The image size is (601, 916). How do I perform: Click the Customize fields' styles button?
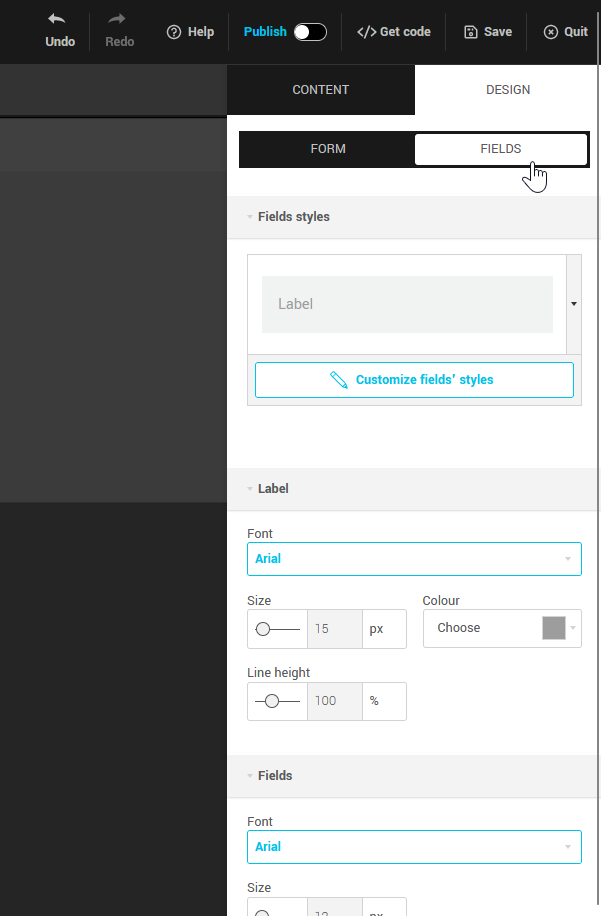coord(414,380)
